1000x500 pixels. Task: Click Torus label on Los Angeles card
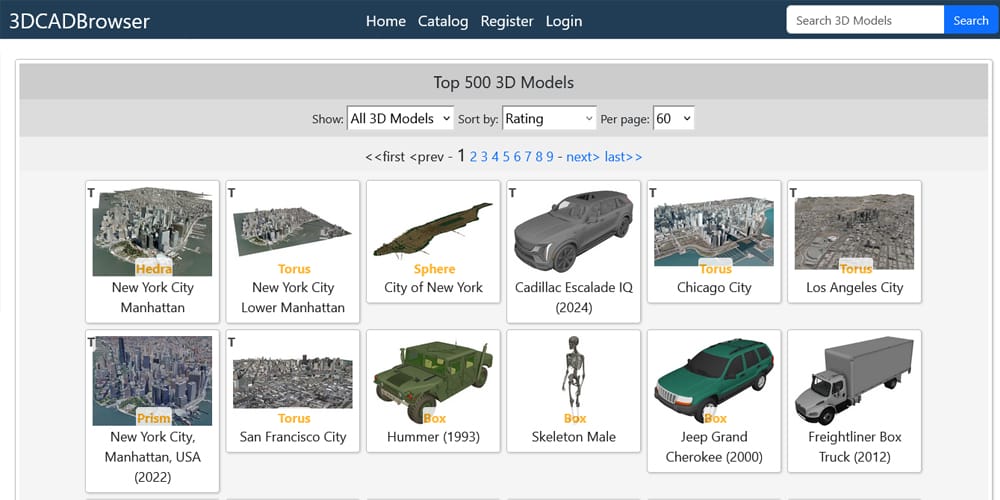(x=855, y=269)
